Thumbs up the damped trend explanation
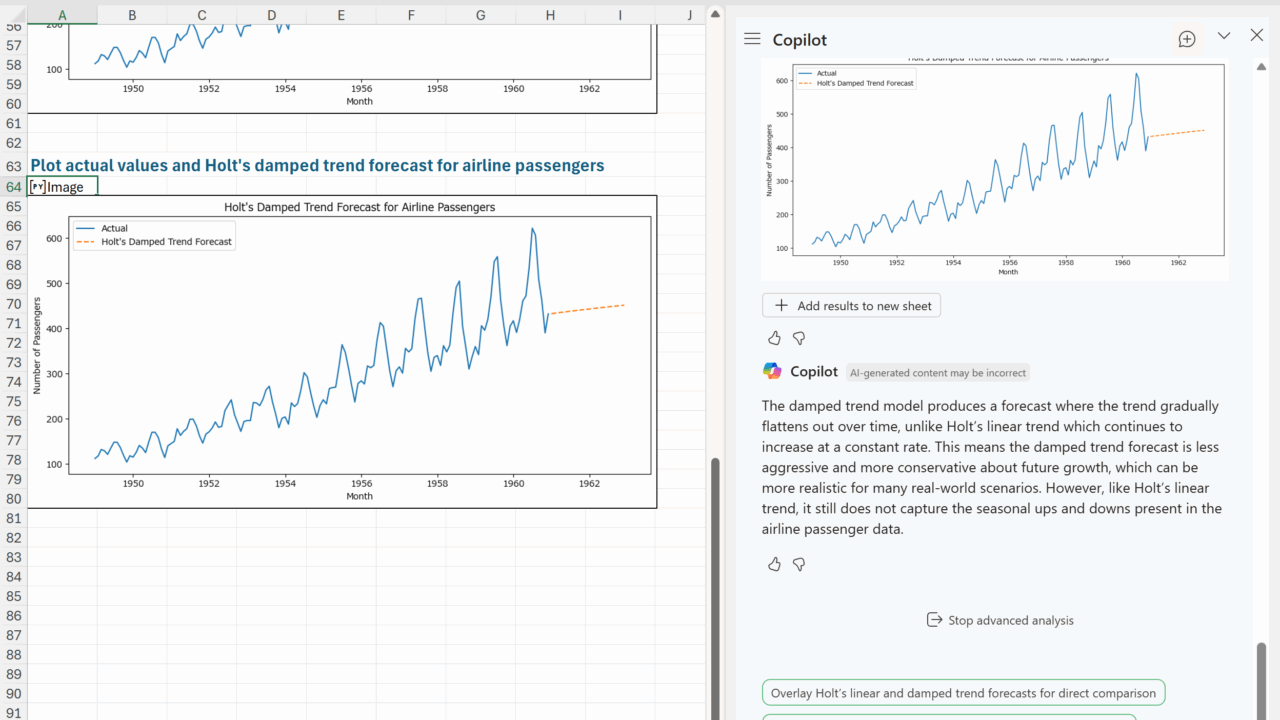This screenshot has width=1280, height=720. [x=774, y=565]
